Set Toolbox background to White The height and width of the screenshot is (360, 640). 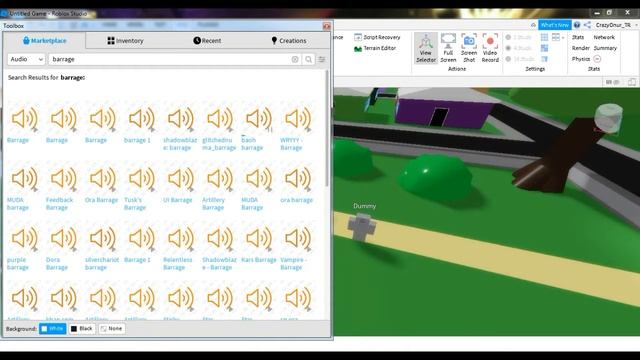point(53,329)
